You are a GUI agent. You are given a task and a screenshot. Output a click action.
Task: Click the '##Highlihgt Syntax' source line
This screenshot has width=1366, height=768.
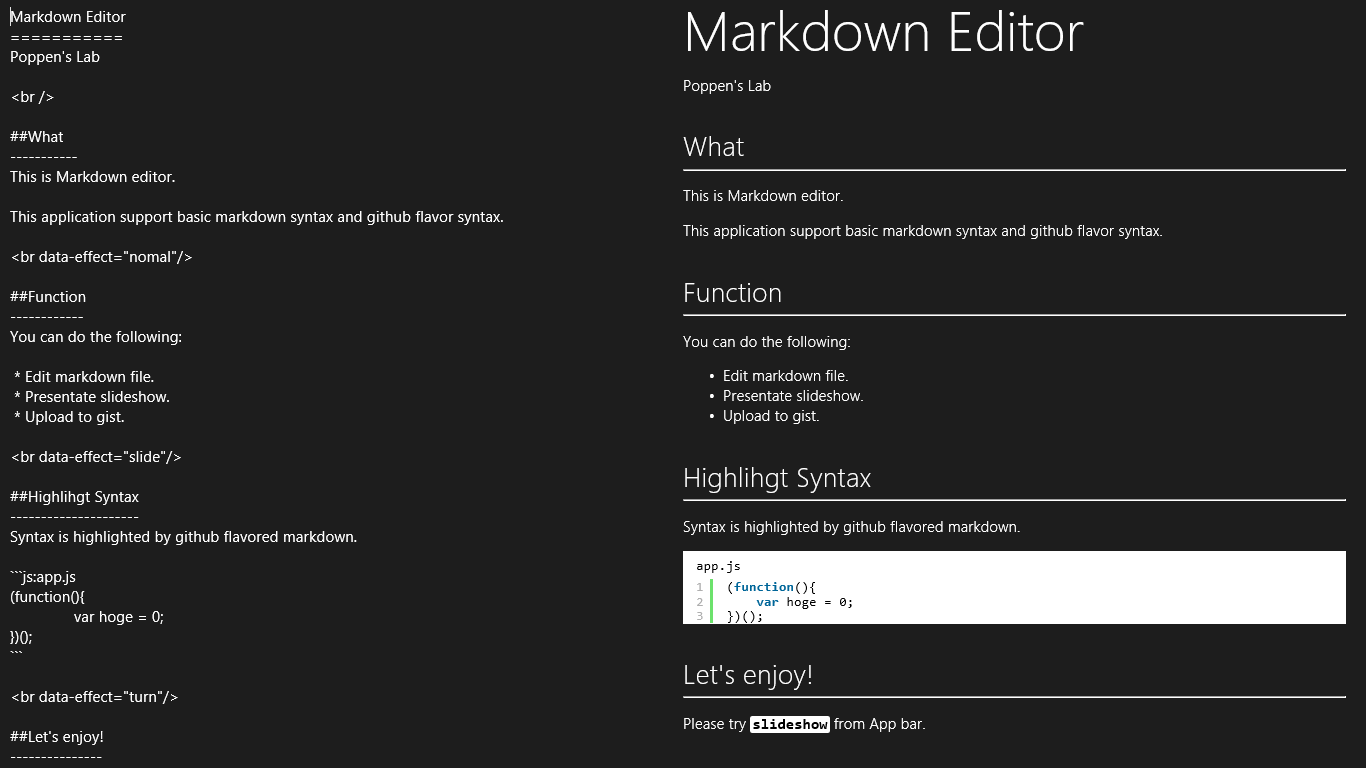point(75,497)
